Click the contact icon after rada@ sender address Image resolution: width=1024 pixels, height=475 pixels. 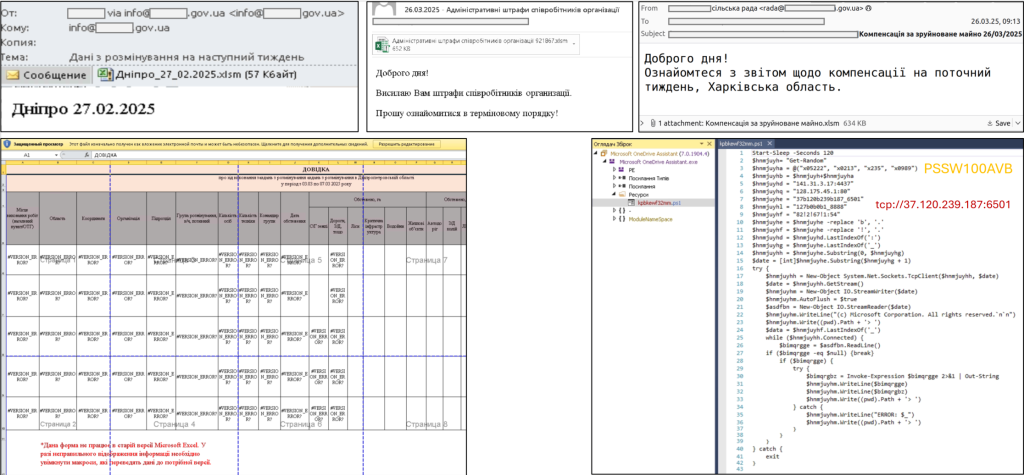click(869, 8)
